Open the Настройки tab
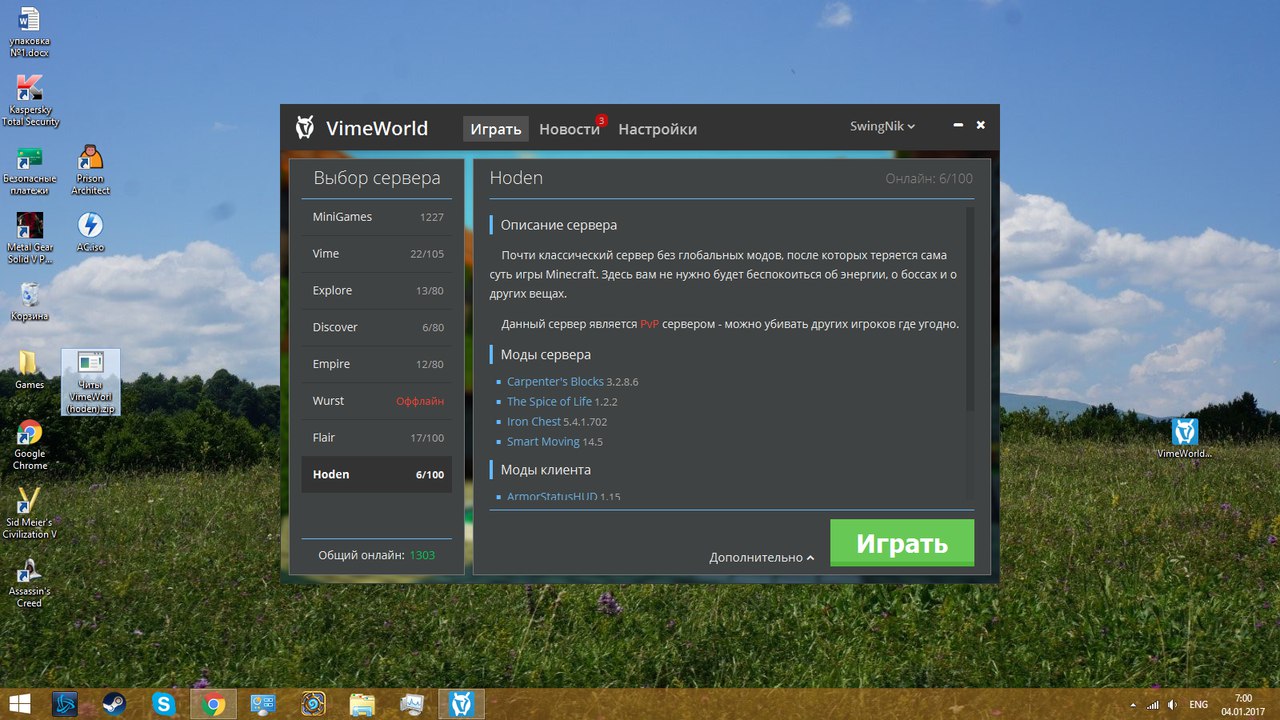The width and height of the screenshot is (1280, 720). click(x=657, y=129)
